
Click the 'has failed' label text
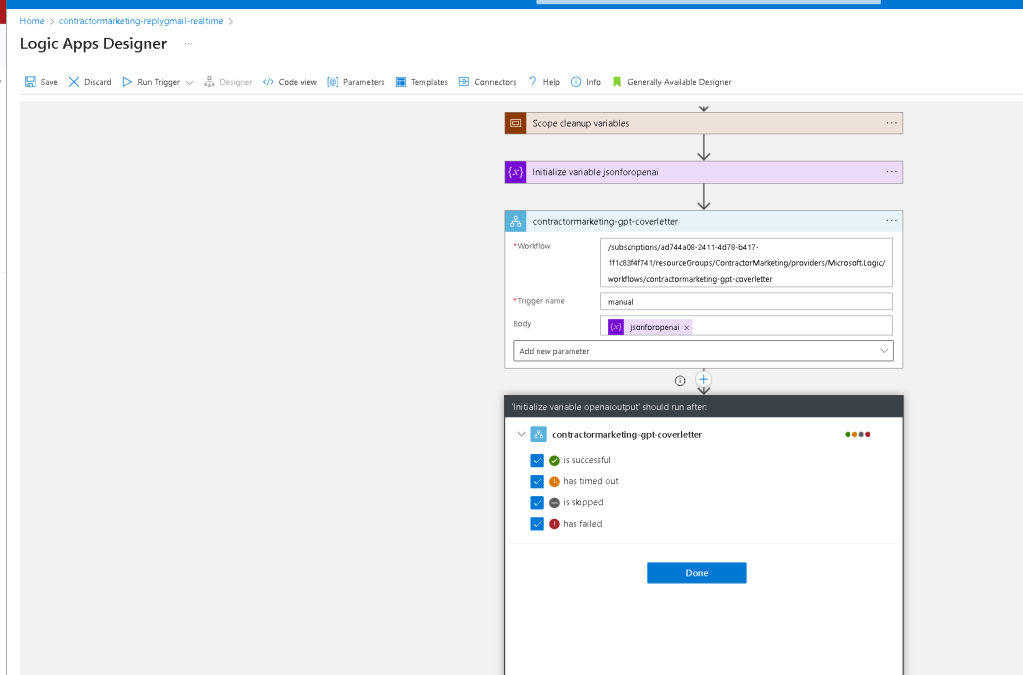583,524
